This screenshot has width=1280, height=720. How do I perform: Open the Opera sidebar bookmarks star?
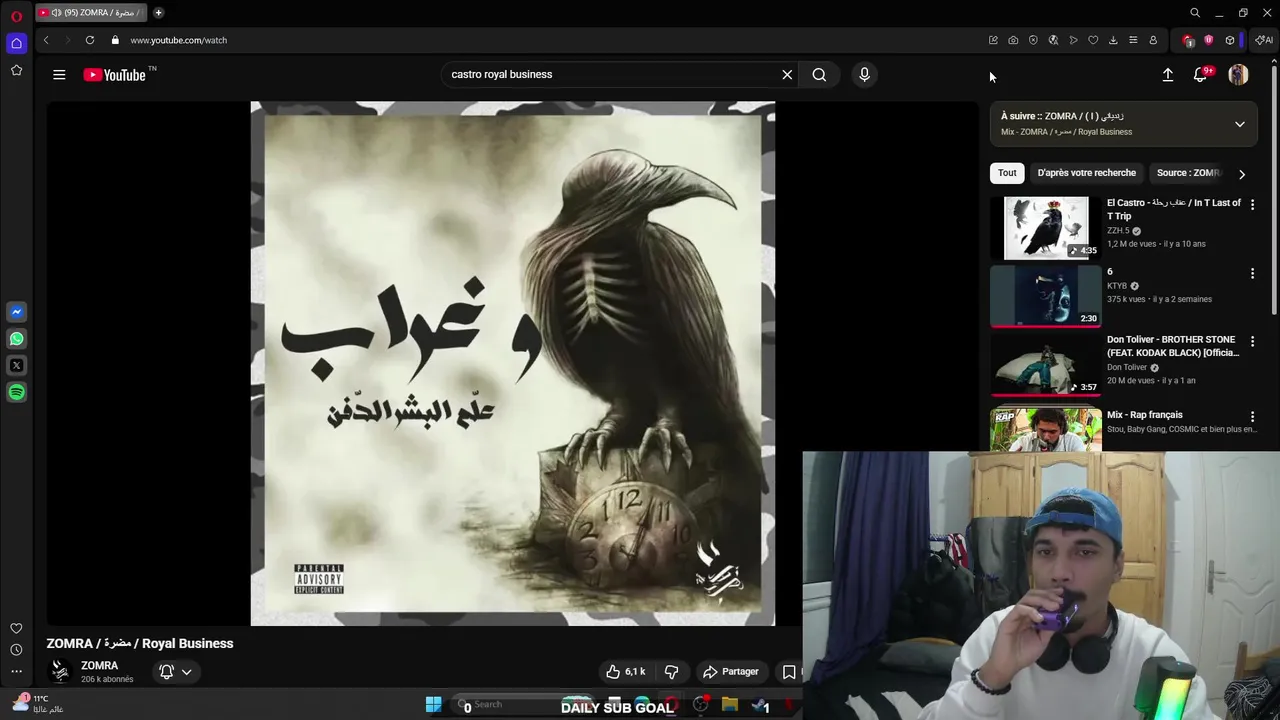[16, 70]
